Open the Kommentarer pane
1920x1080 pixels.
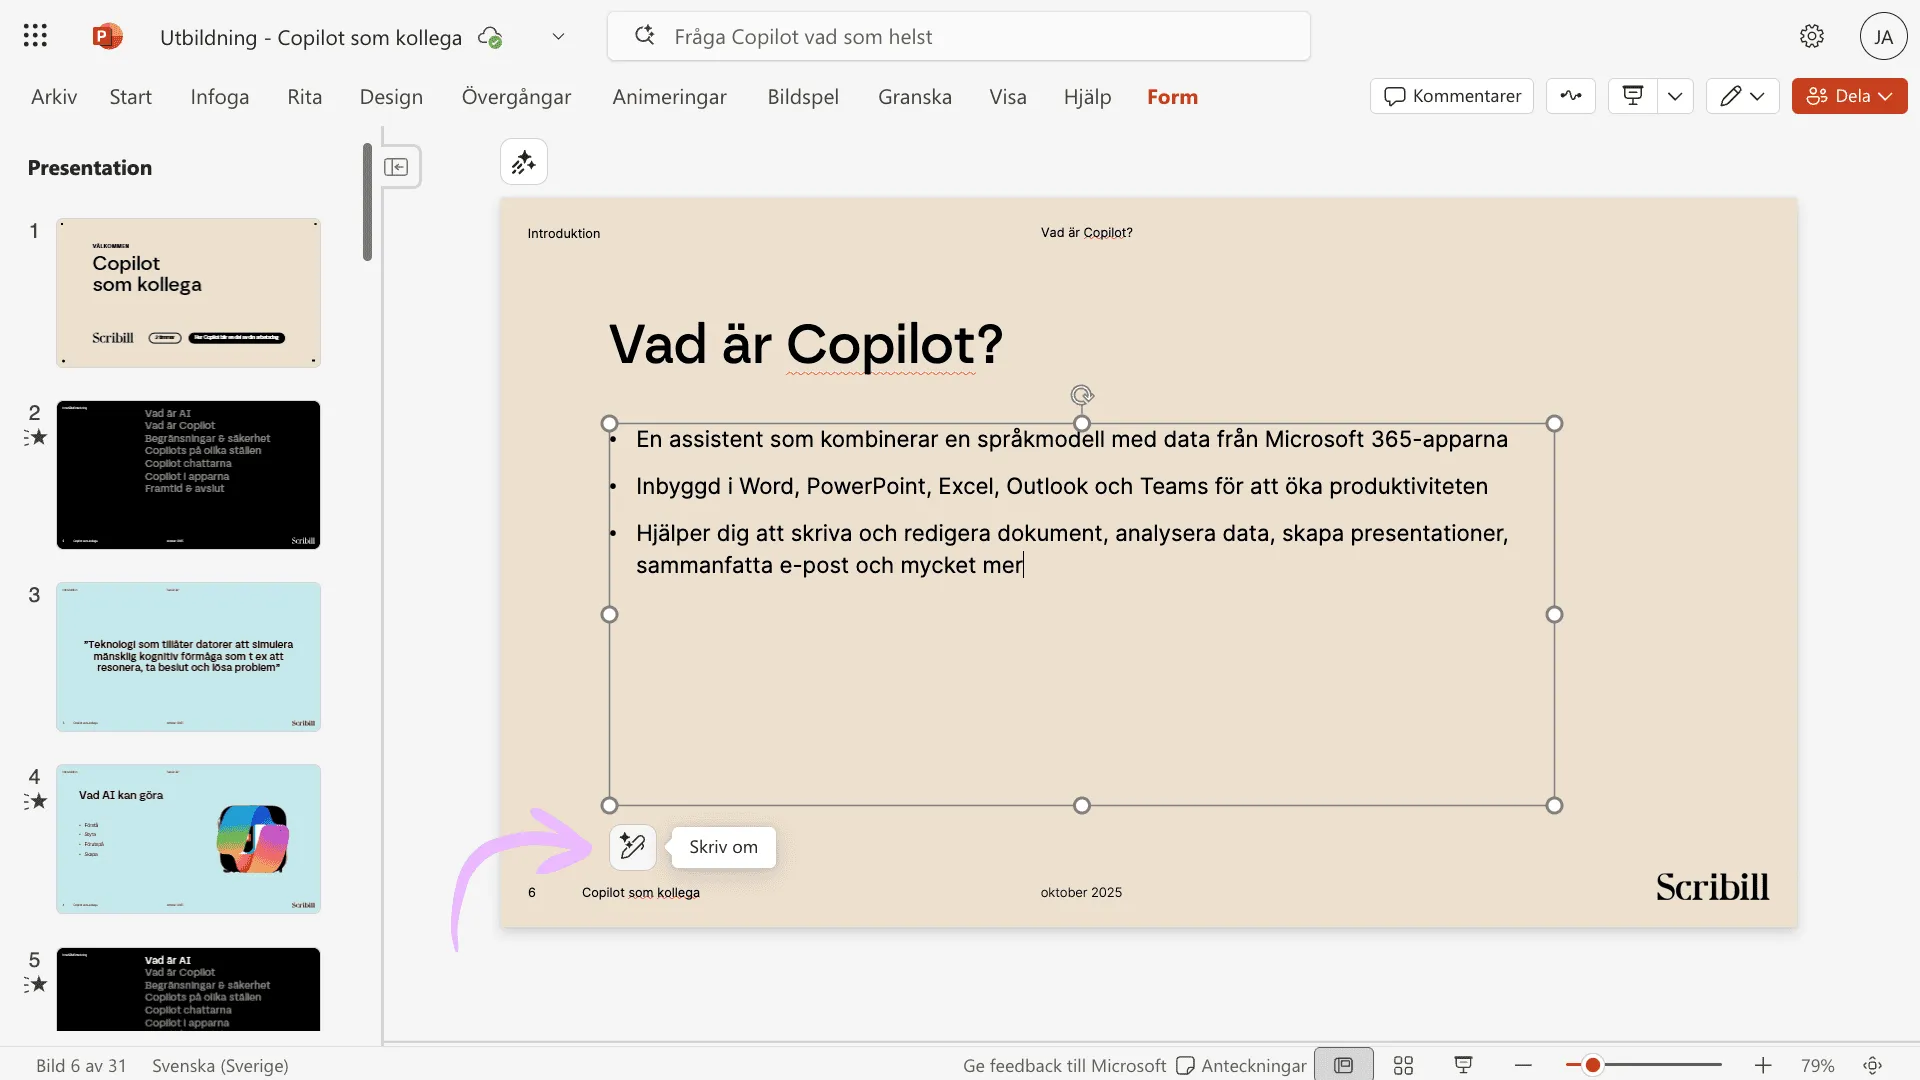tap(1452, 96)
